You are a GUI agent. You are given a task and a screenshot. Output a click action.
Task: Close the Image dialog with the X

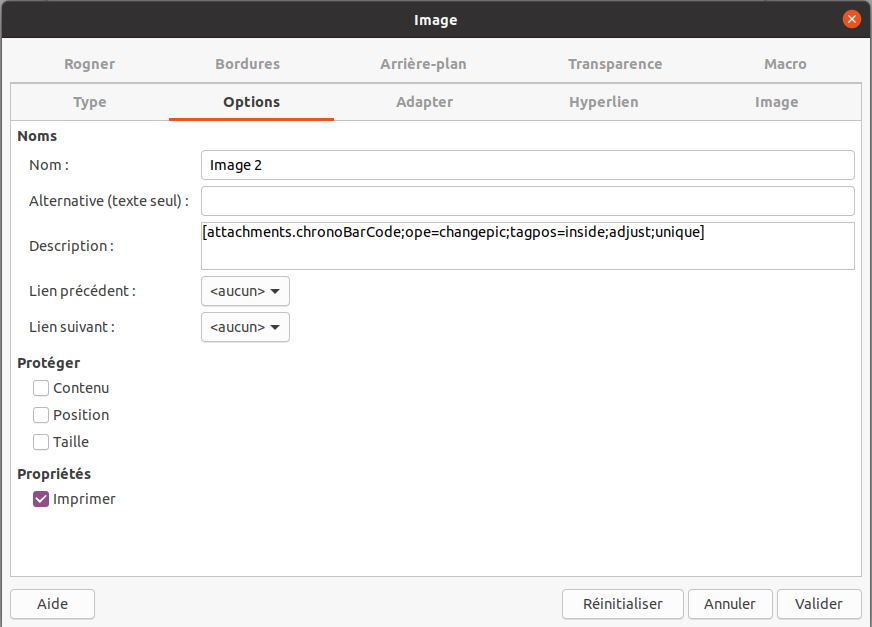[851, 19]
